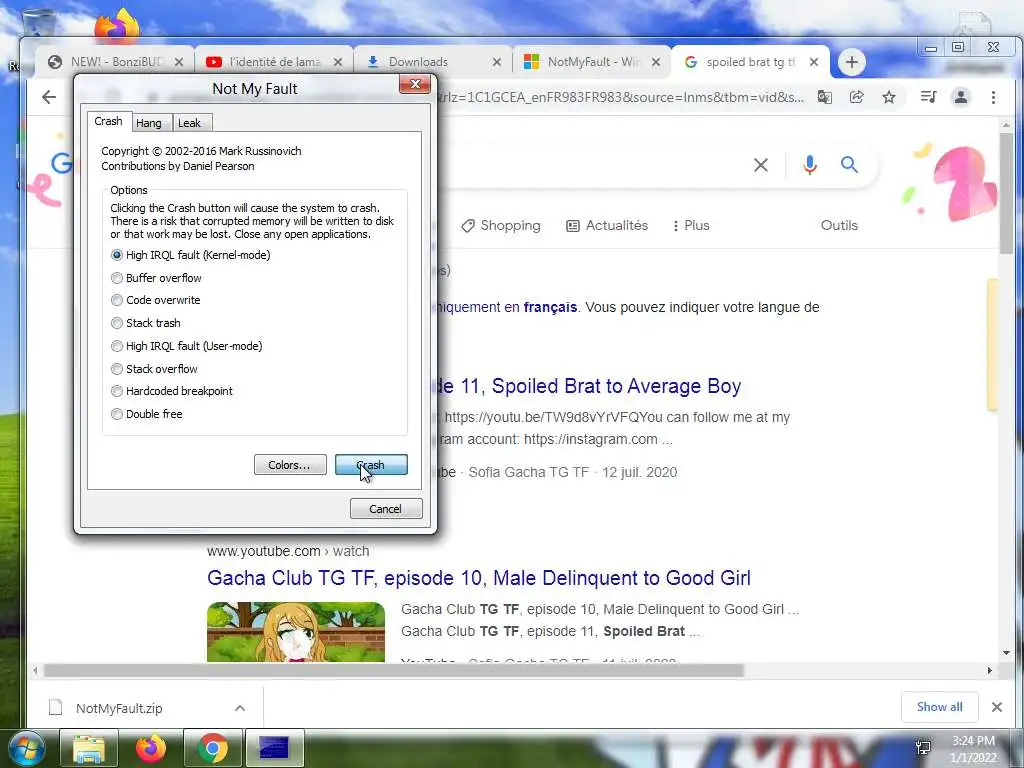Click the français language link
Viewport: 1024px width, 768px height.
pyautogui.click(x=550, y=307)
